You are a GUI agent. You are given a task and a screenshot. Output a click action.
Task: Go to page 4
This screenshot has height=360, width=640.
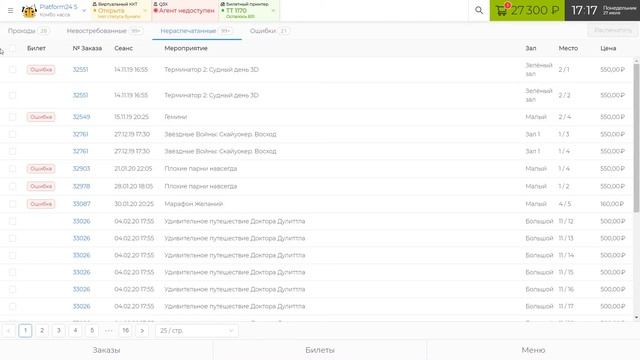tap(76, 331)
